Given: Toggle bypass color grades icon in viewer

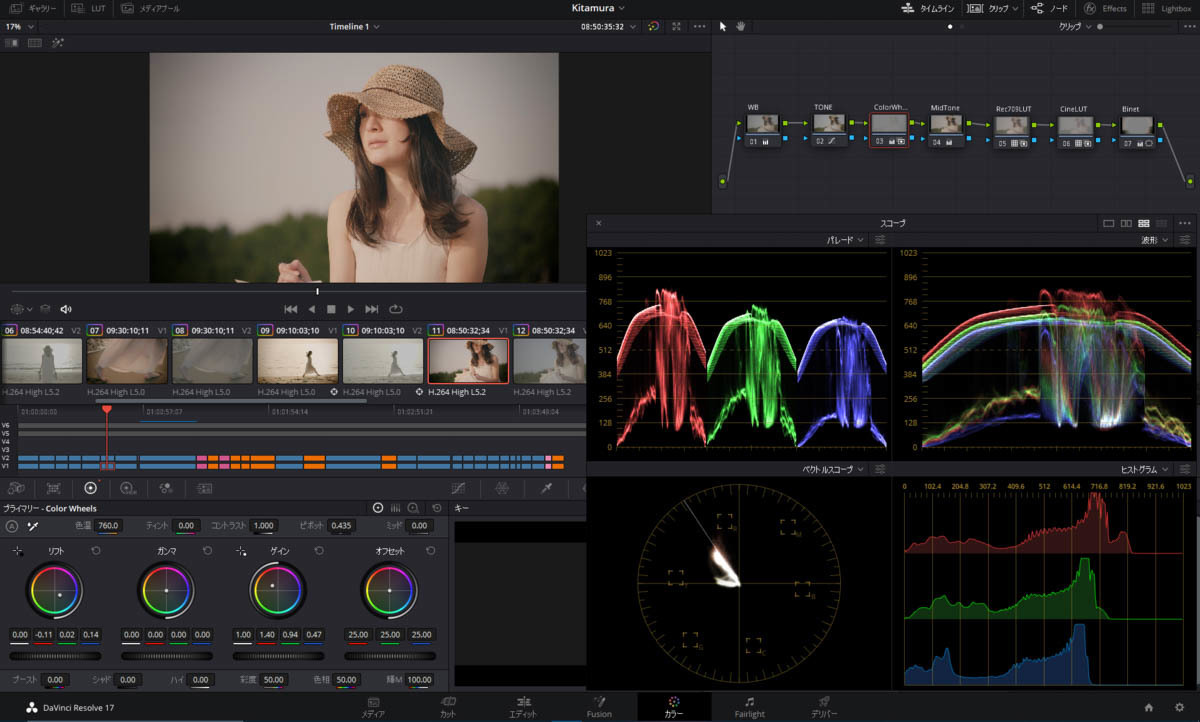Looking at the screenshot, I should tap(653, 26).
